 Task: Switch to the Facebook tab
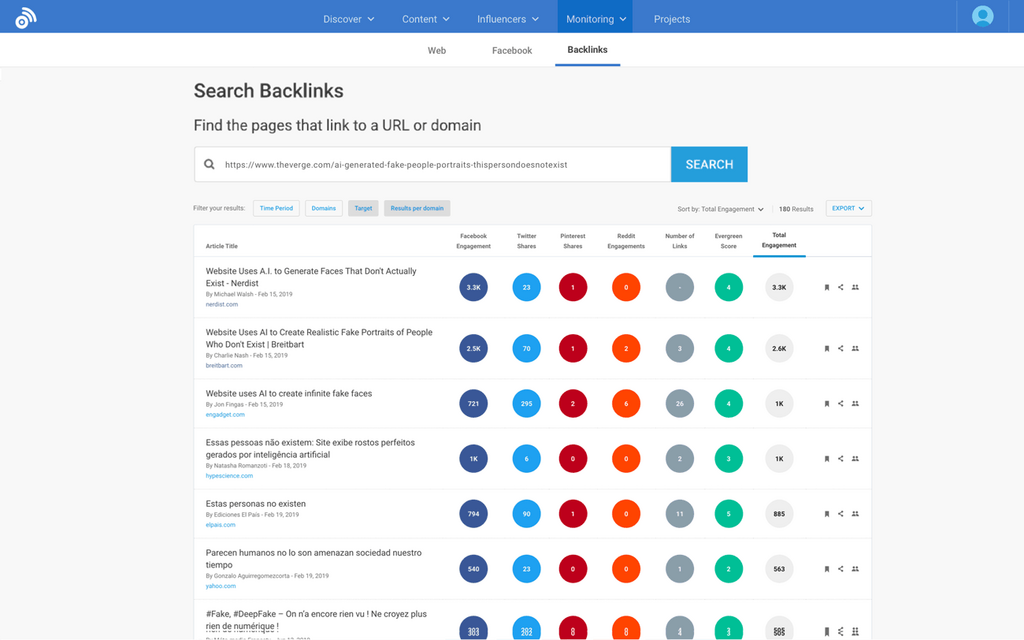coord(512,50)
